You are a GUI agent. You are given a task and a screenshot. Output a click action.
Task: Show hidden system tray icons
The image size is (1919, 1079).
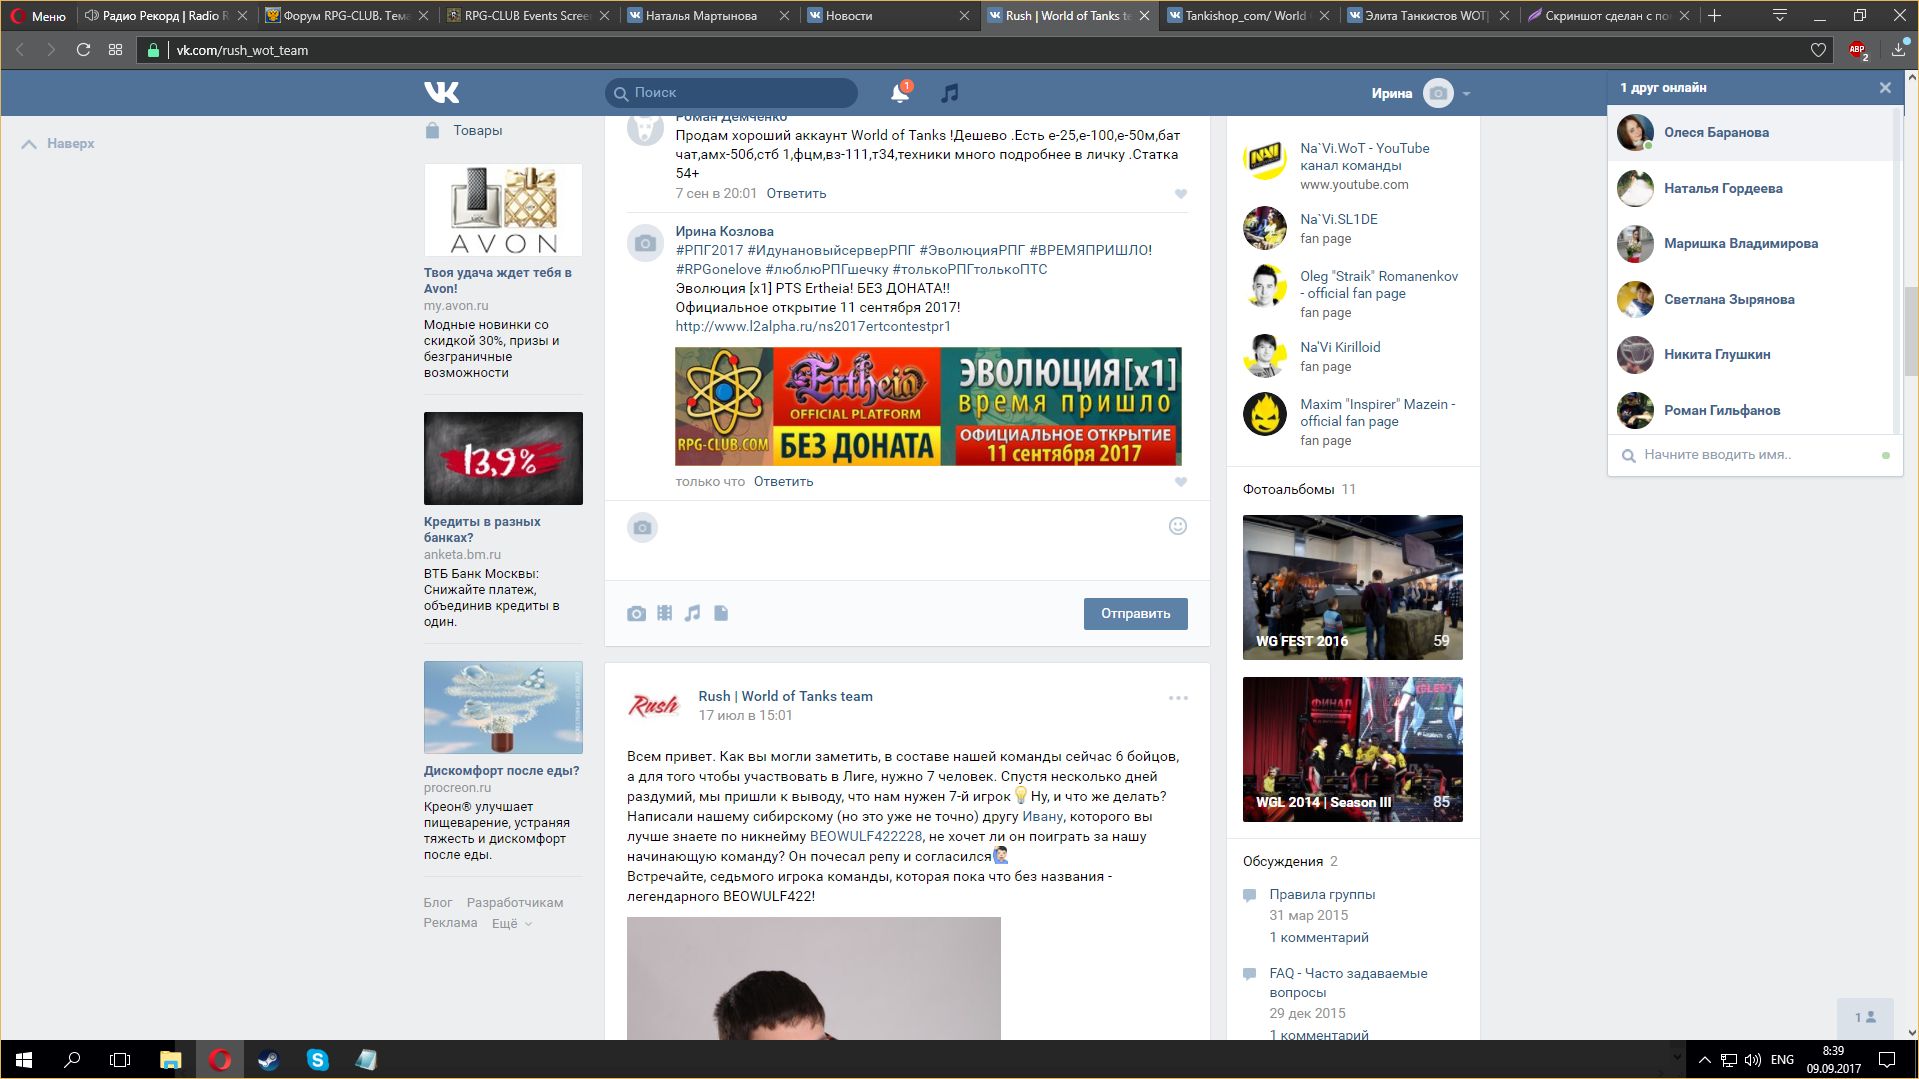(1705, 1060)
